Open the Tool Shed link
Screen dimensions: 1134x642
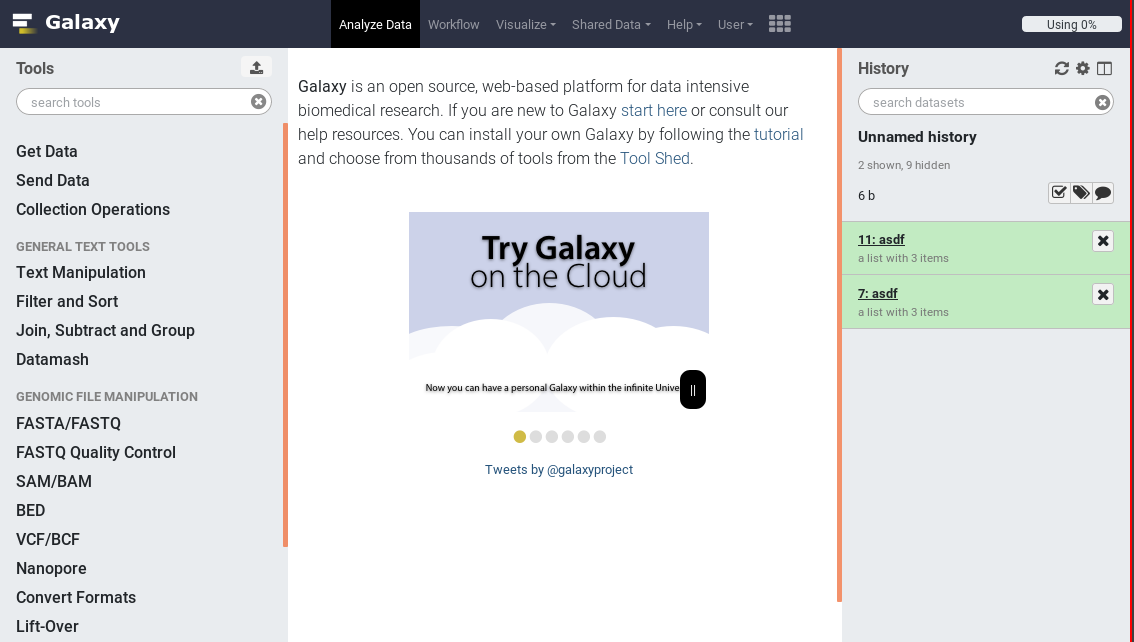pyautogui.click(x=654, y=158)
